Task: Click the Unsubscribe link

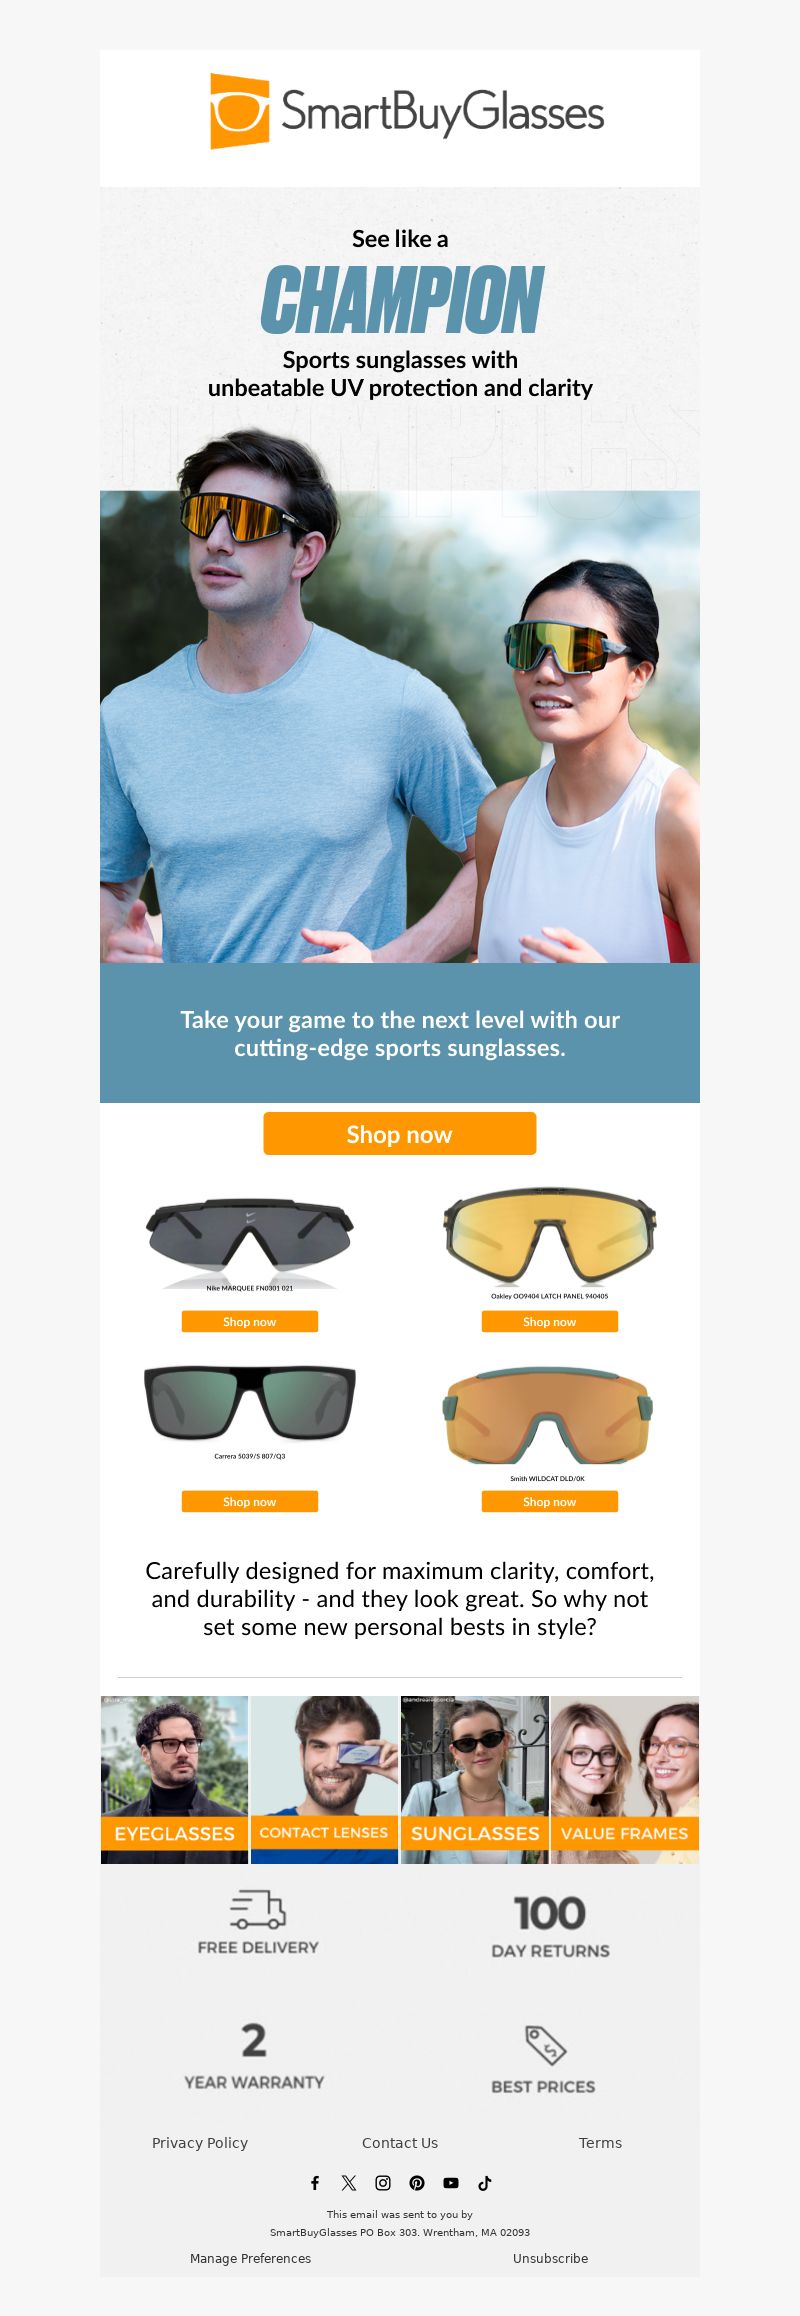Action: tap(551, 2258)
